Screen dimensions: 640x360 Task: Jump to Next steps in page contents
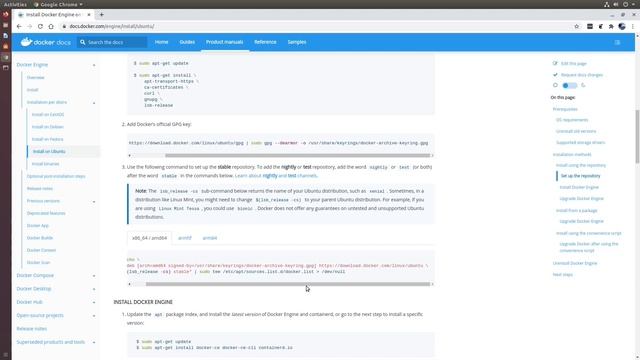(x=562, y=275)
